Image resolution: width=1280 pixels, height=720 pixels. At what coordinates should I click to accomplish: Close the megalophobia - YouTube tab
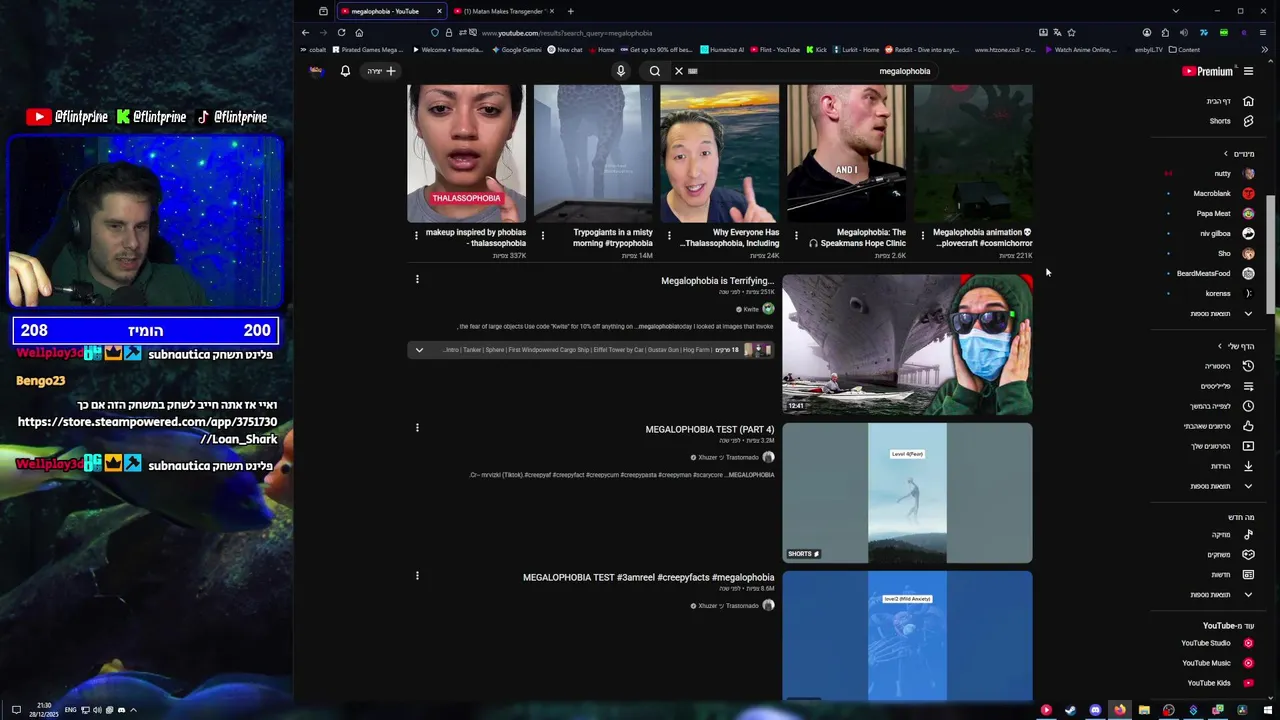point(438,11)
